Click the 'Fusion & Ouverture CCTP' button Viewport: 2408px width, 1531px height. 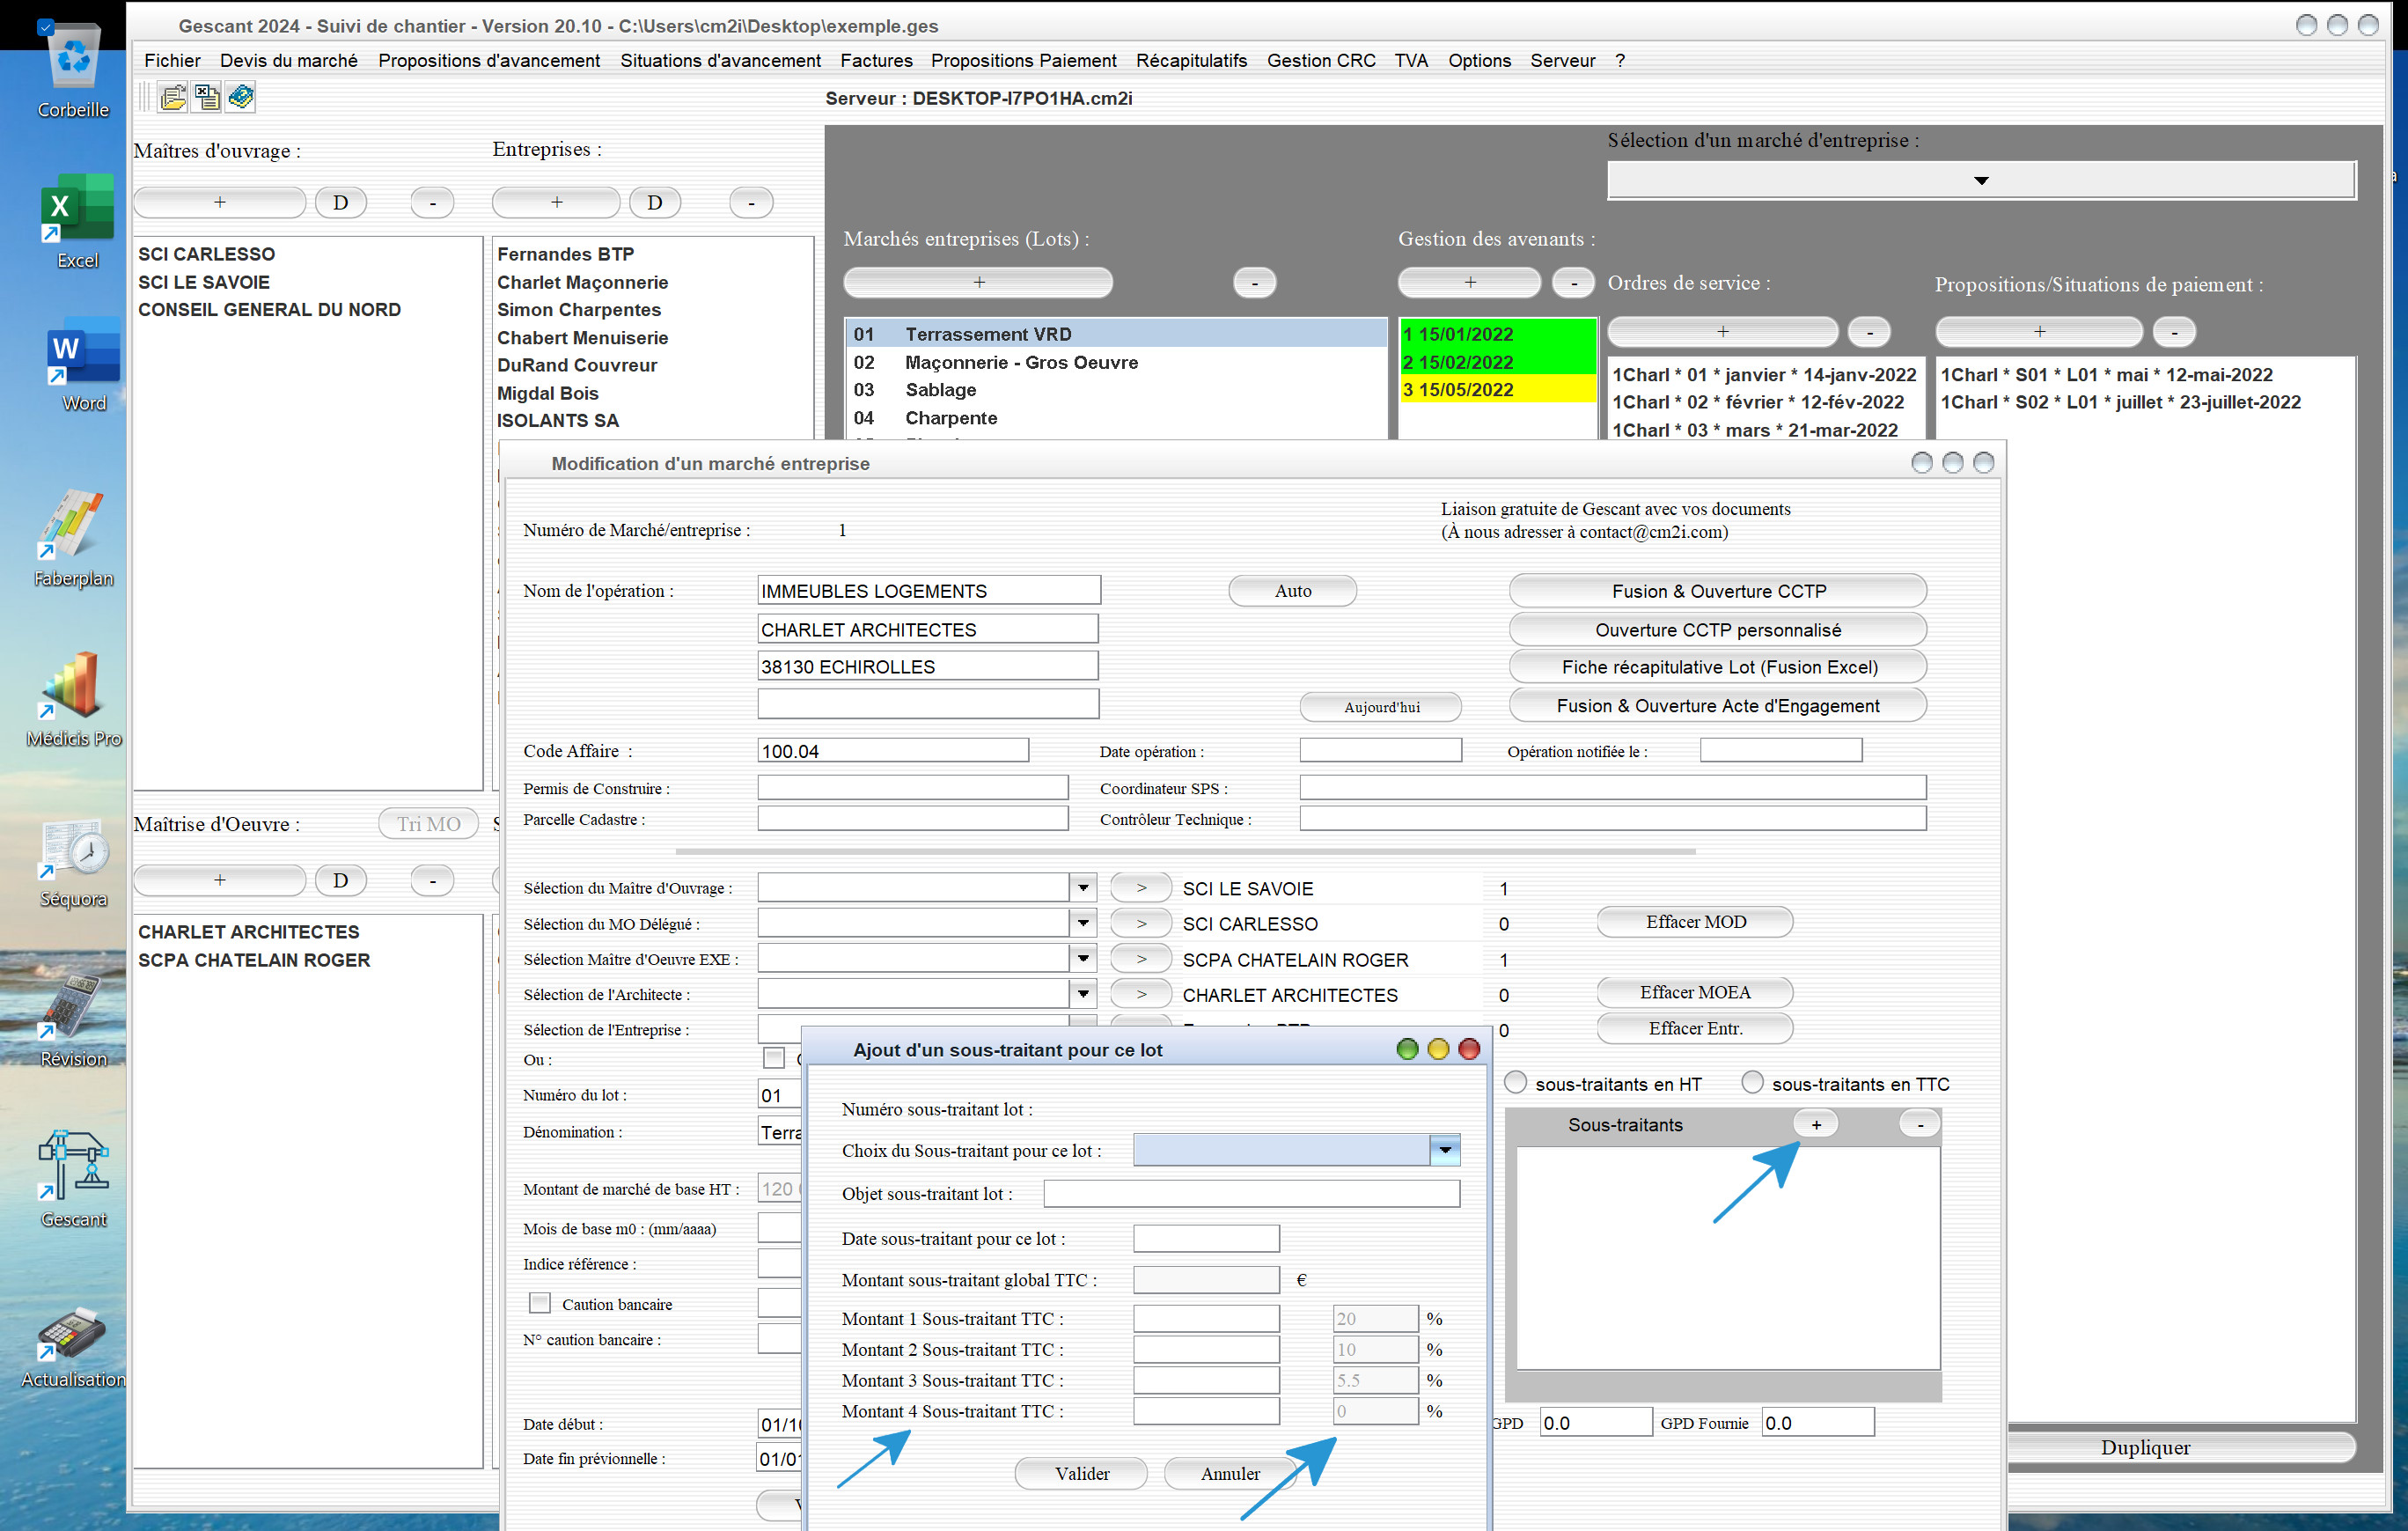(1718, 591)
